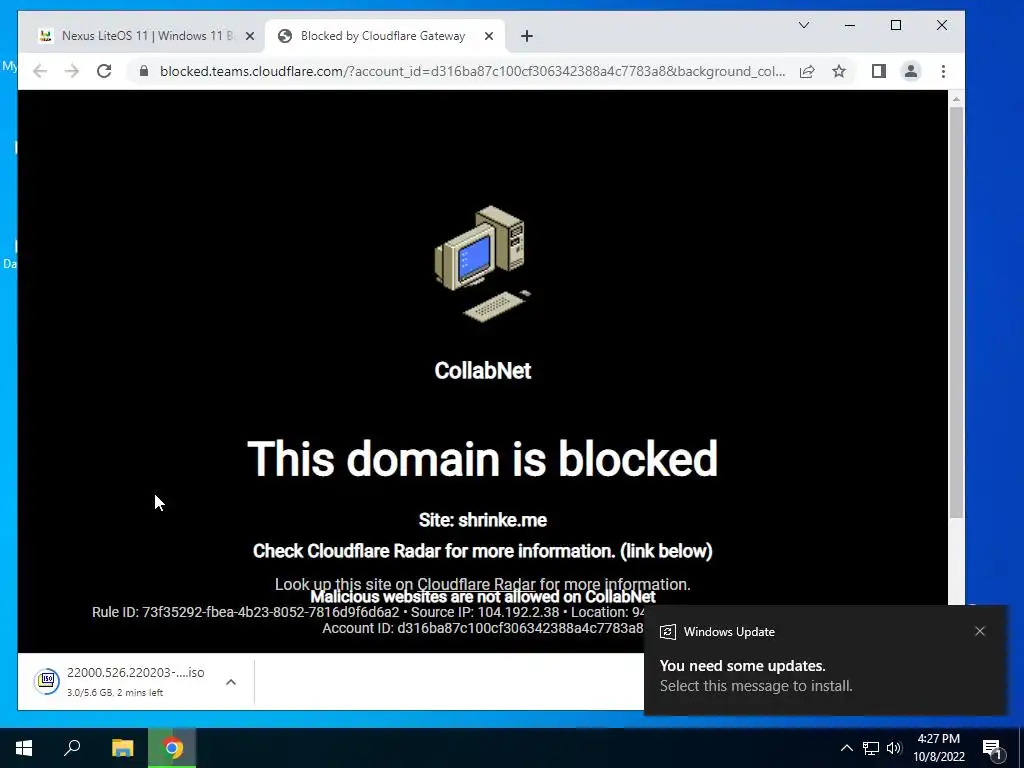Close the Nexus LiteOS 11 tab
This screenshot has height=768, width=1024.
(x=249, y=36)
